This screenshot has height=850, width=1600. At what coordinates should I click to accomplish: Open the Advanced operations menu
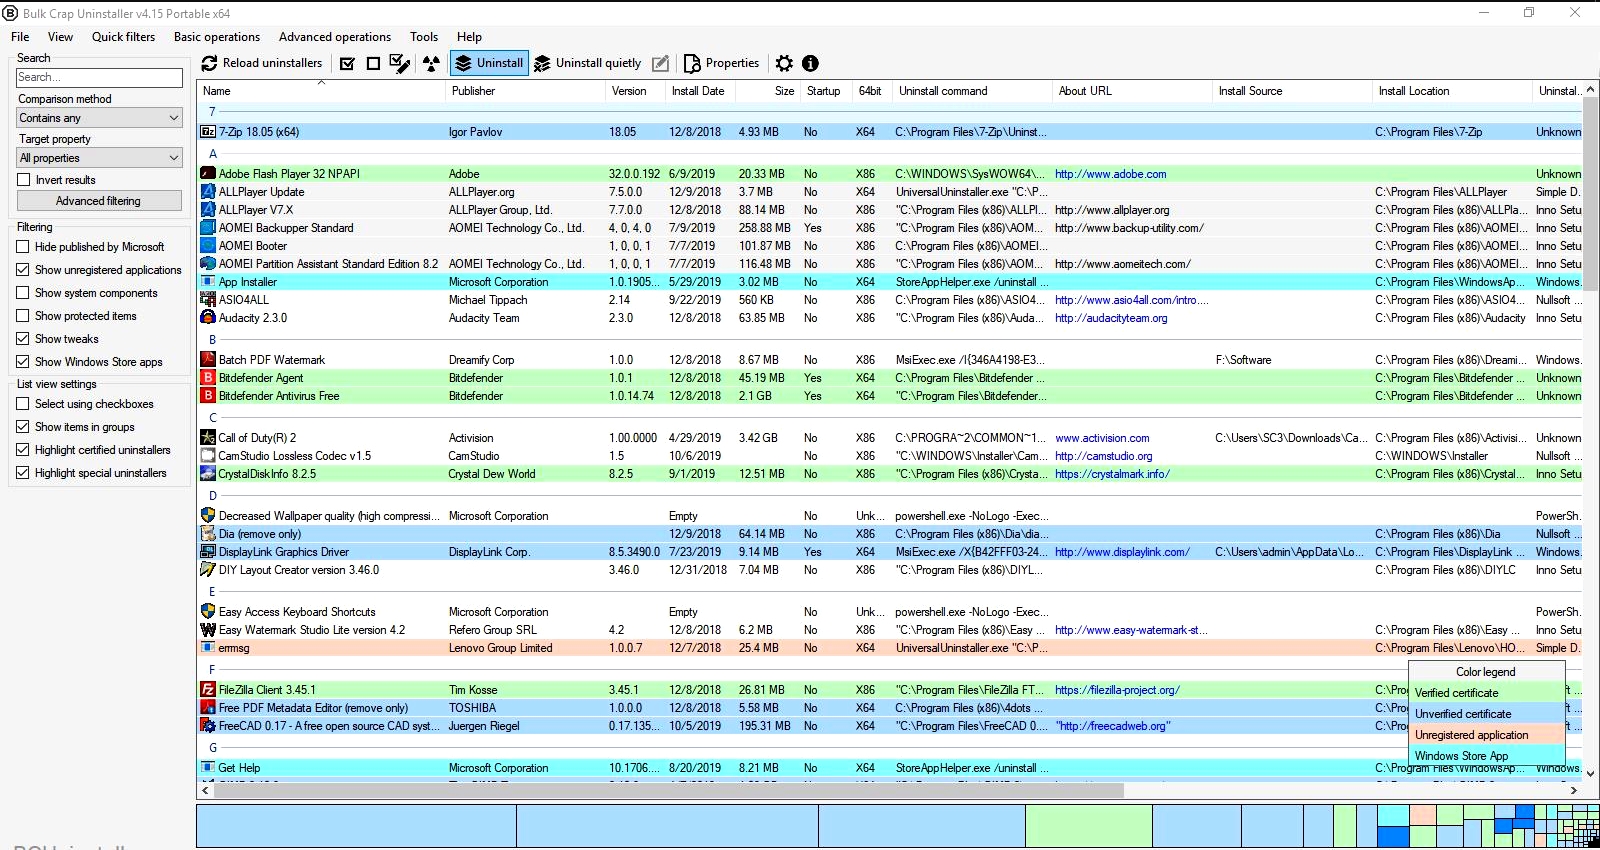coord(335,37)
